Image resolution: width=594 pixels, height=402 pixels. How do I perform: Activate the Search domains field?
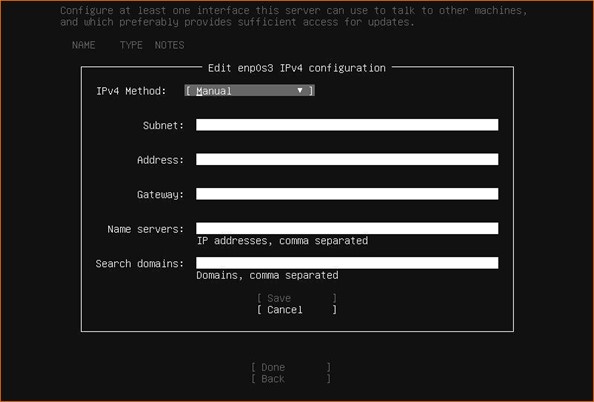pyautogui.click(x=347, y=263)
